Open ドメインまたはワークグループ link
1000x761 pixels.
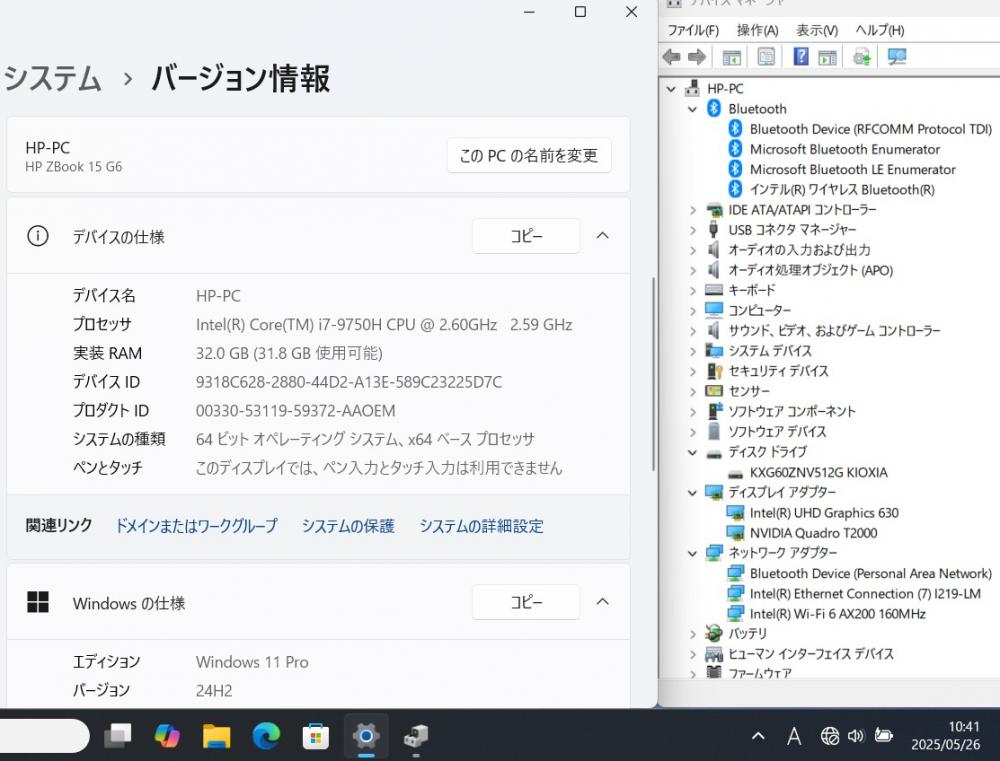point(196,526)
